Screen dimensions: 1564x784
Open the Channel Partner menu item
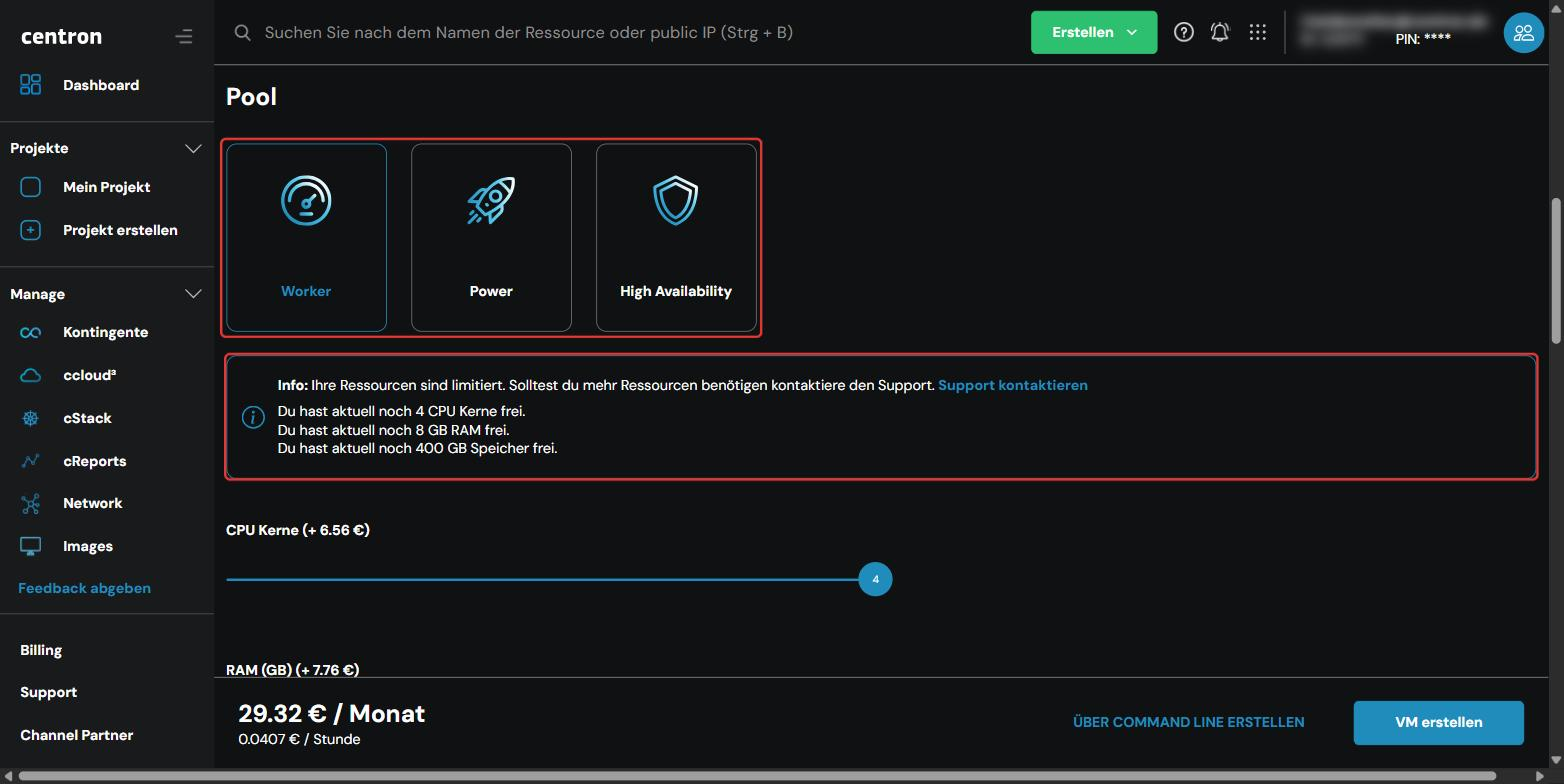[x=77, y=735]
